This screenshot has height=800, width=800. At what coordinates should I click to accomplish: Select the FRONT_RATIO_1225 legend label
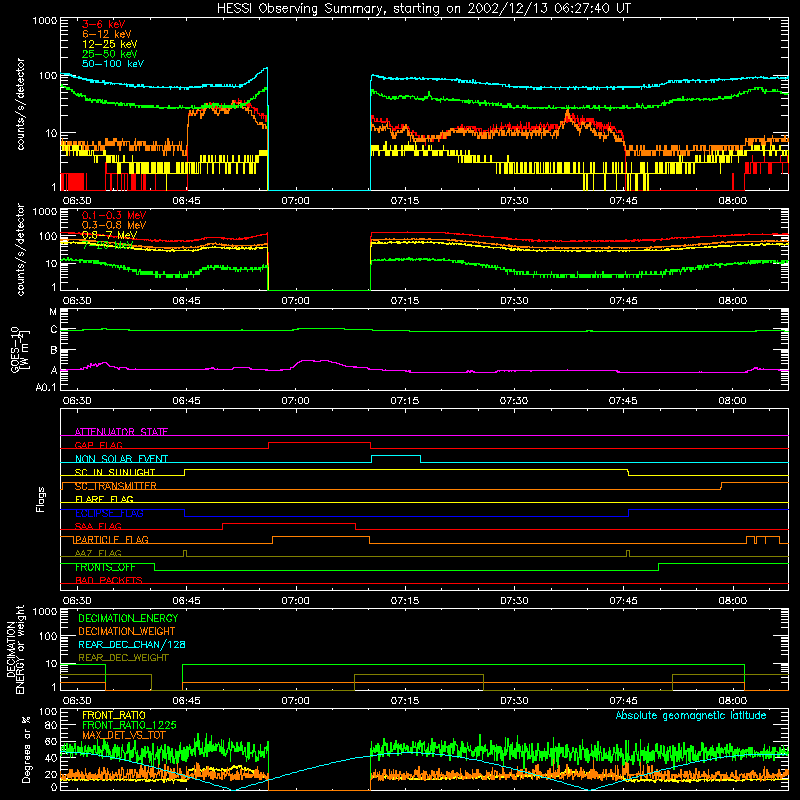(x=130, y=726)
